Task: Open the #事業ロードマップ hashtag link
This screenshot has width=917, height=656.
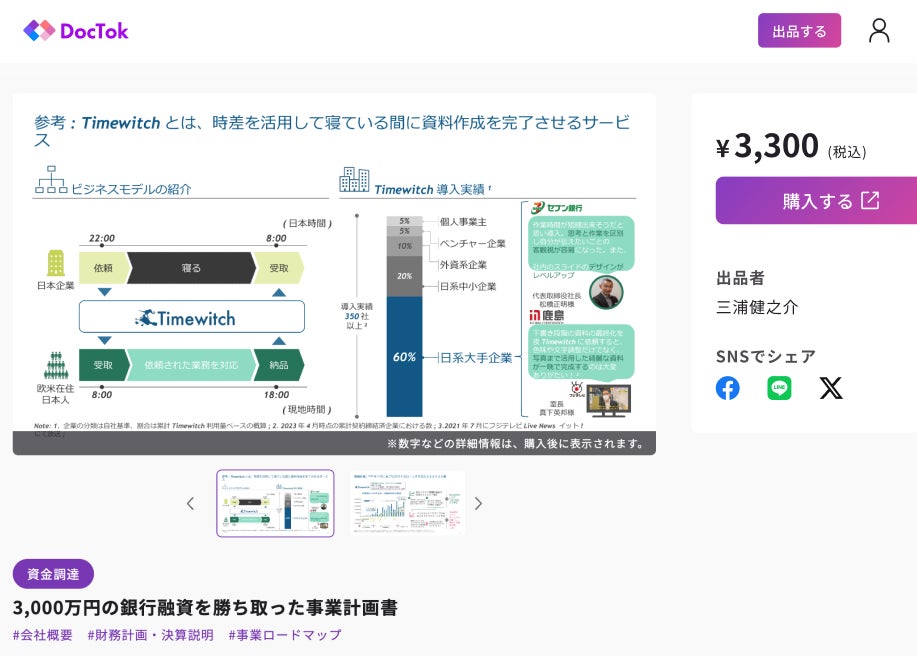Action: point(285,635)
